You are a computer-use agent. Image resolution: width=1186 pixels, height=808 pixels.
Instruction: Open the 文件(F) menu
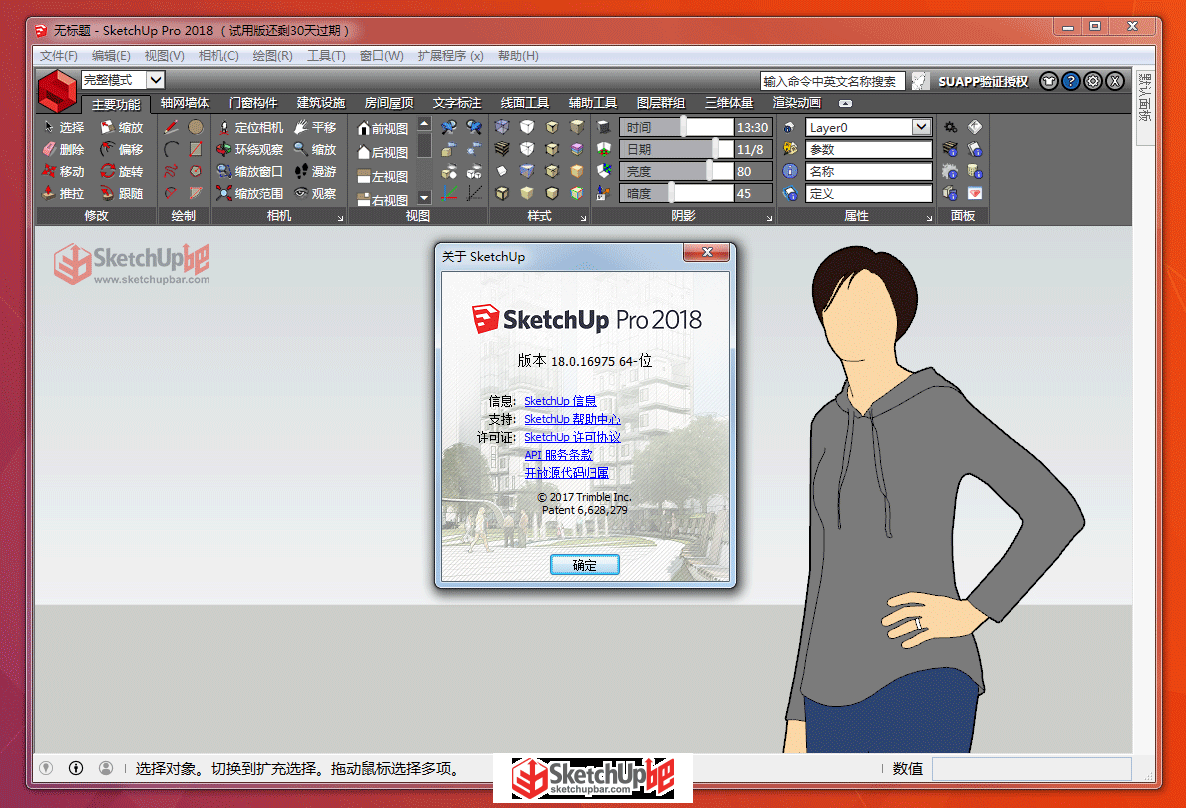58,55
